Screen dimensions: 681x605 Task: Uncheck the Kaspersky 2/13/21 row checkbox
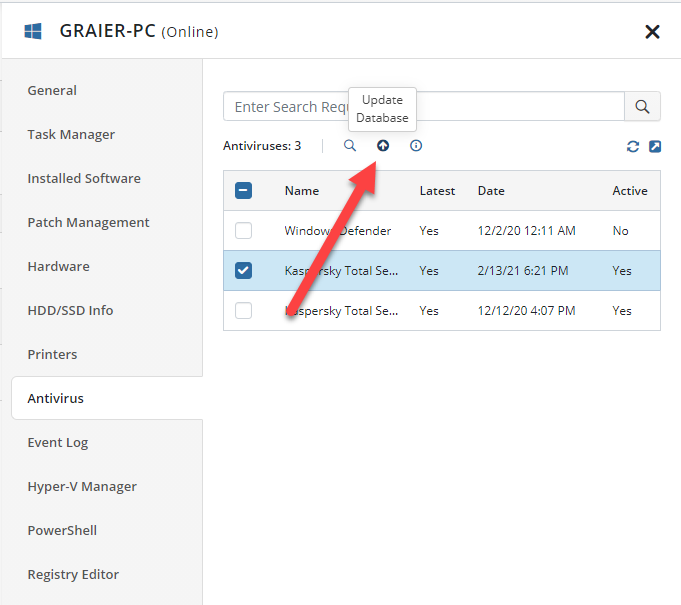(243, 270)
